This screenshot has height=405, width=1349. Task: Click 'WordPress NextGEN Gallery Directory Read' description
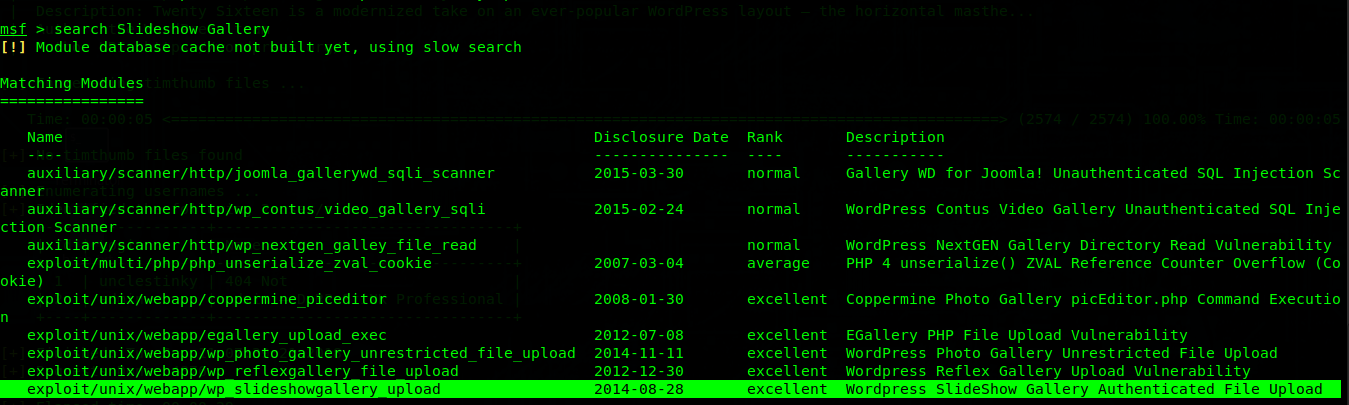click(1088, 245)
